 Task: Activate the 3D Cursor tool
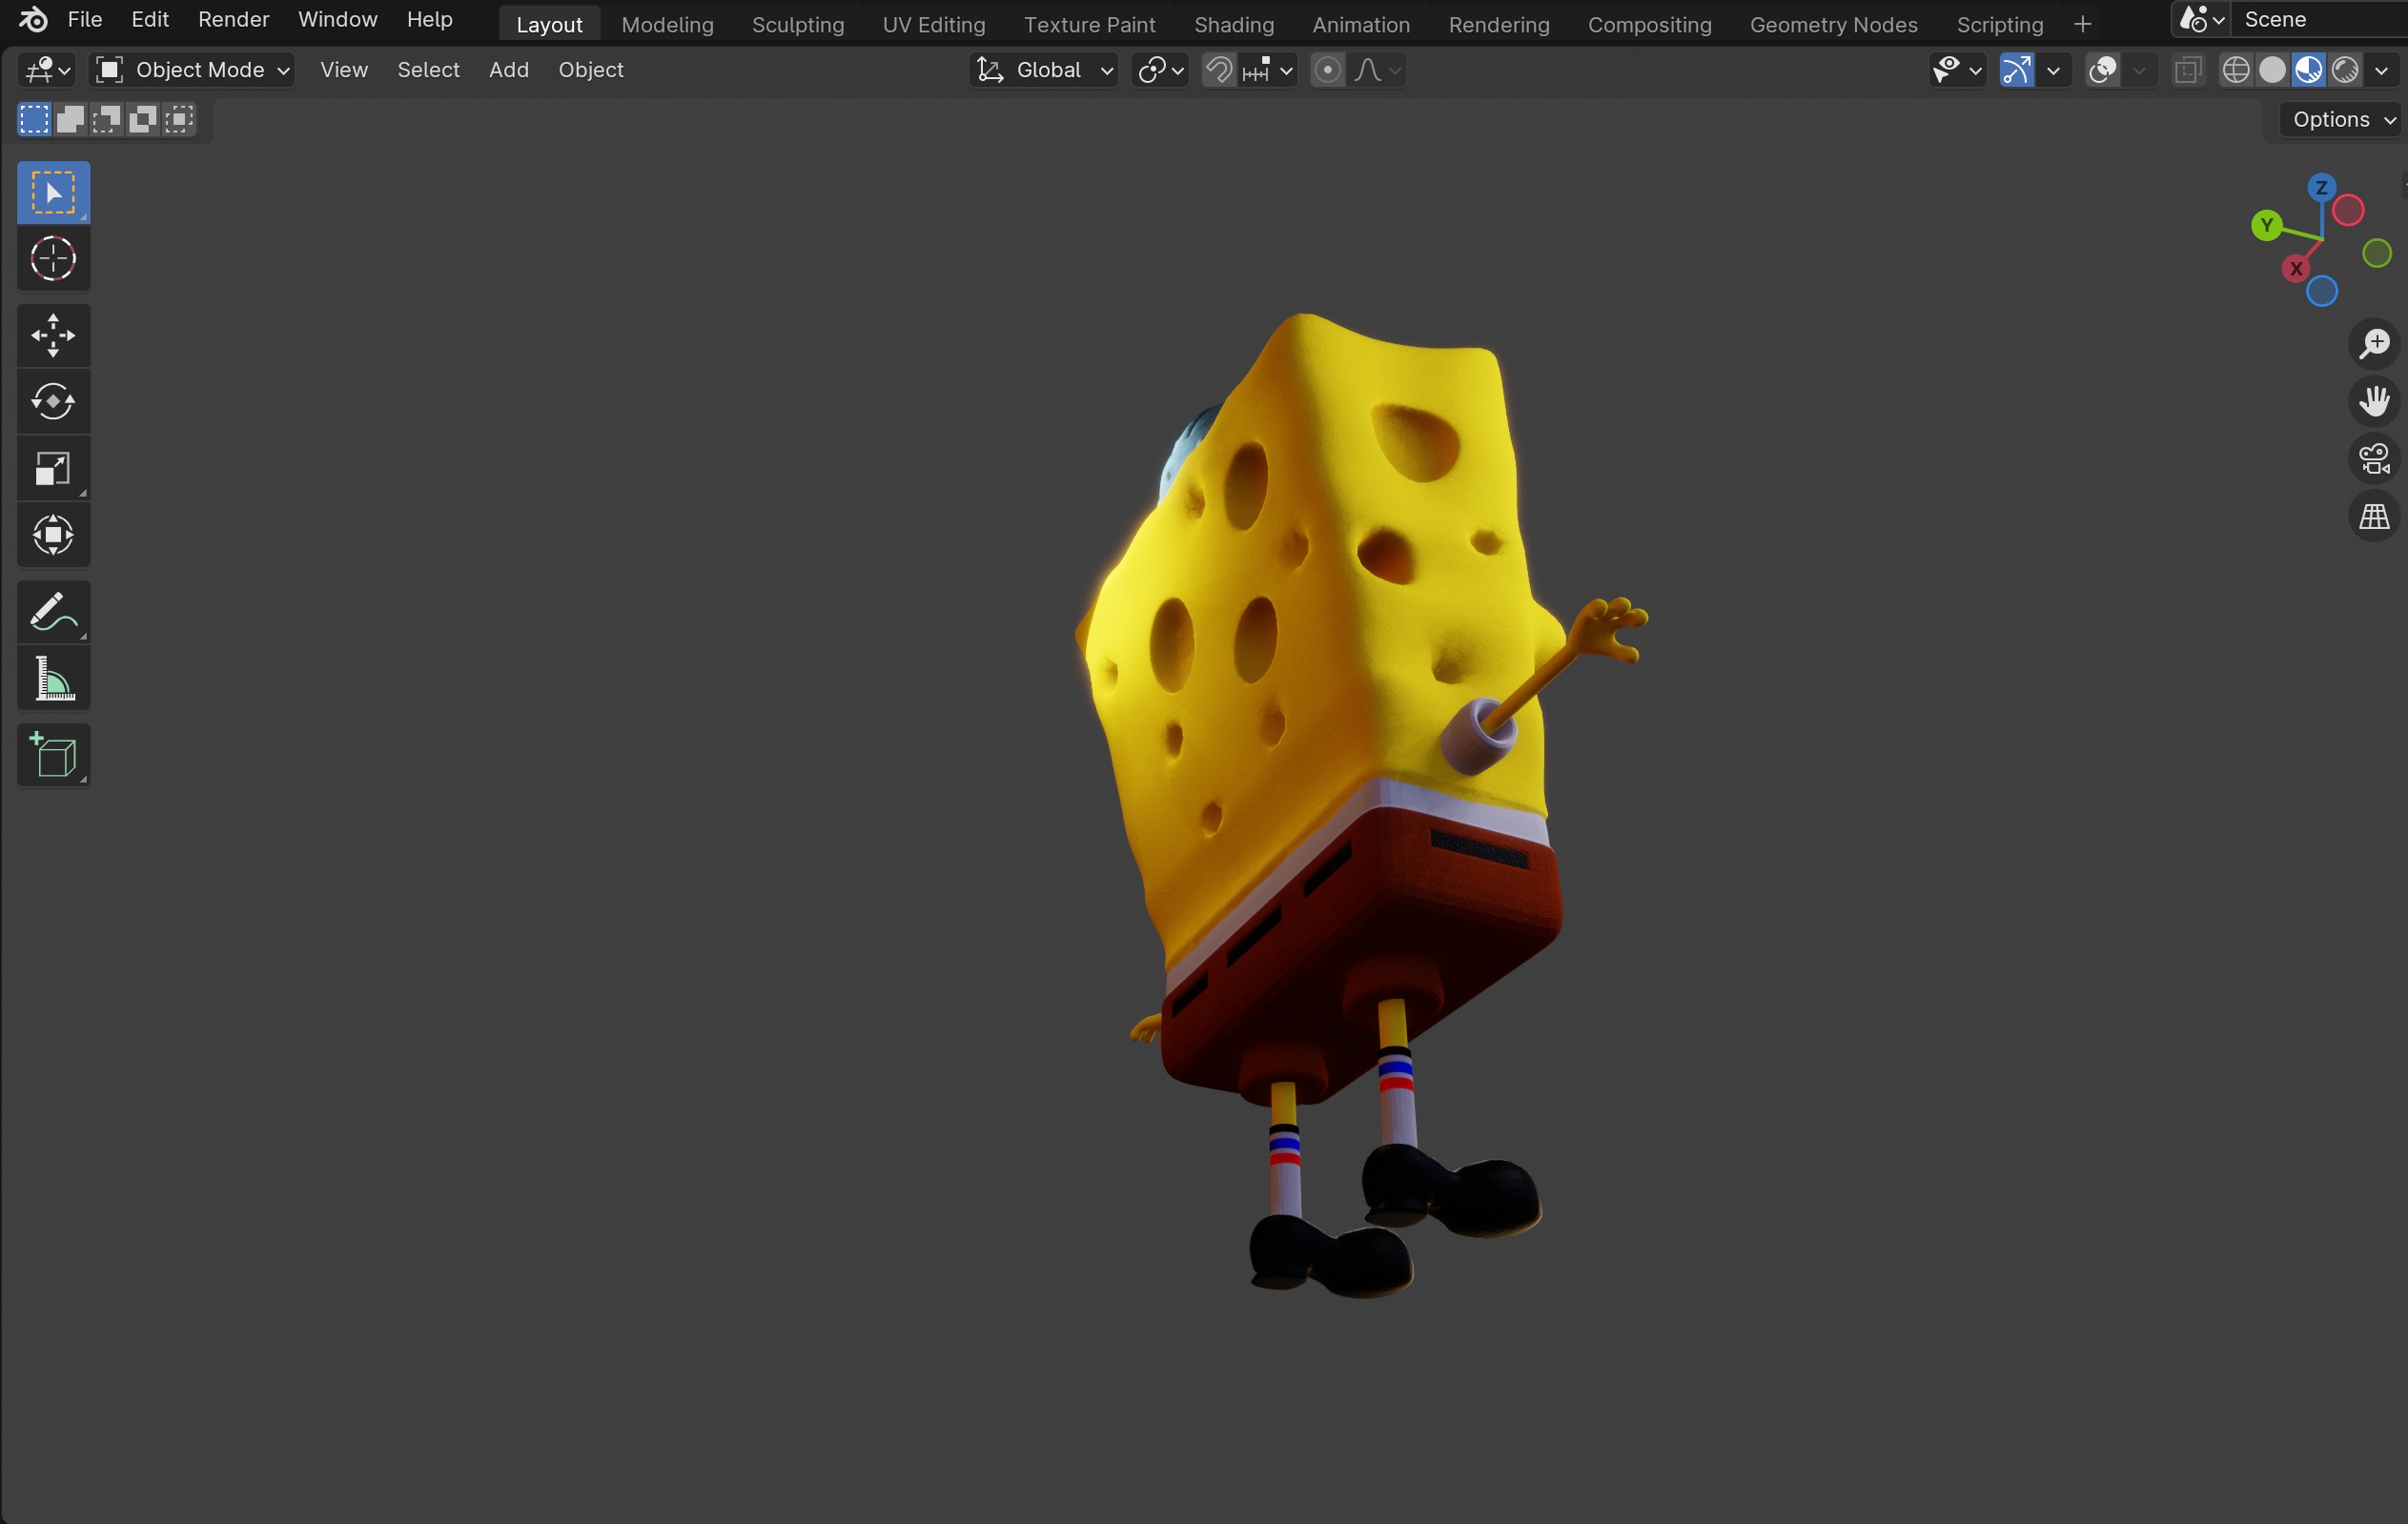[53, 259]
